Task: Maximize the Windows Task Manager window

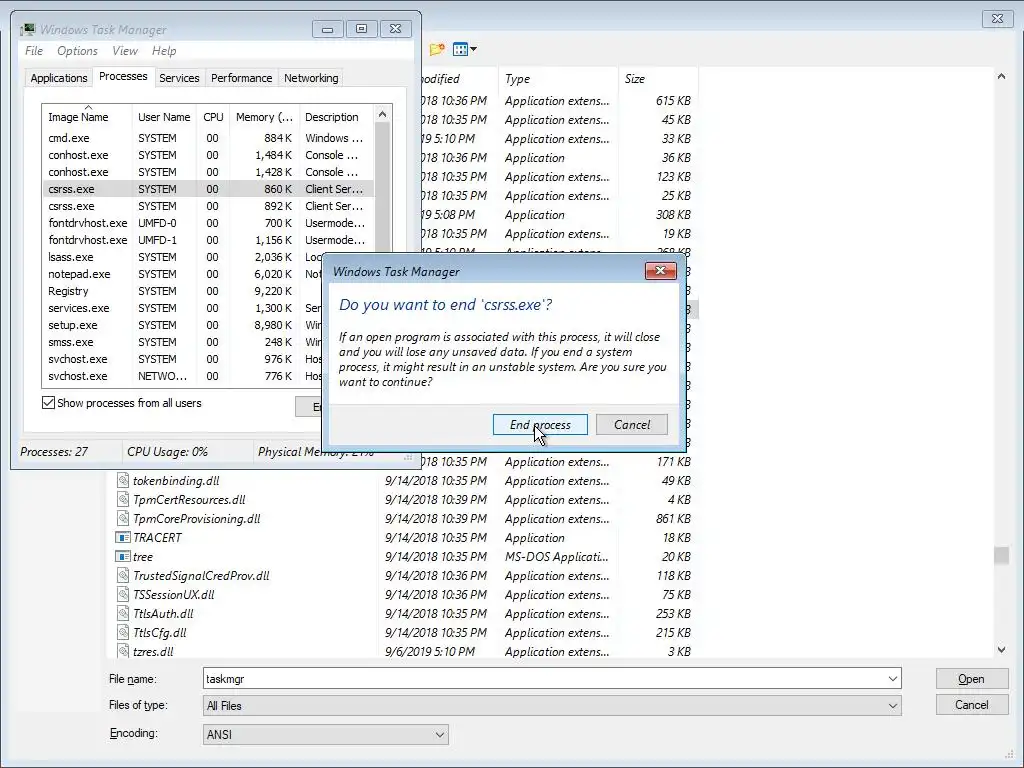Action: pos(361,29)
